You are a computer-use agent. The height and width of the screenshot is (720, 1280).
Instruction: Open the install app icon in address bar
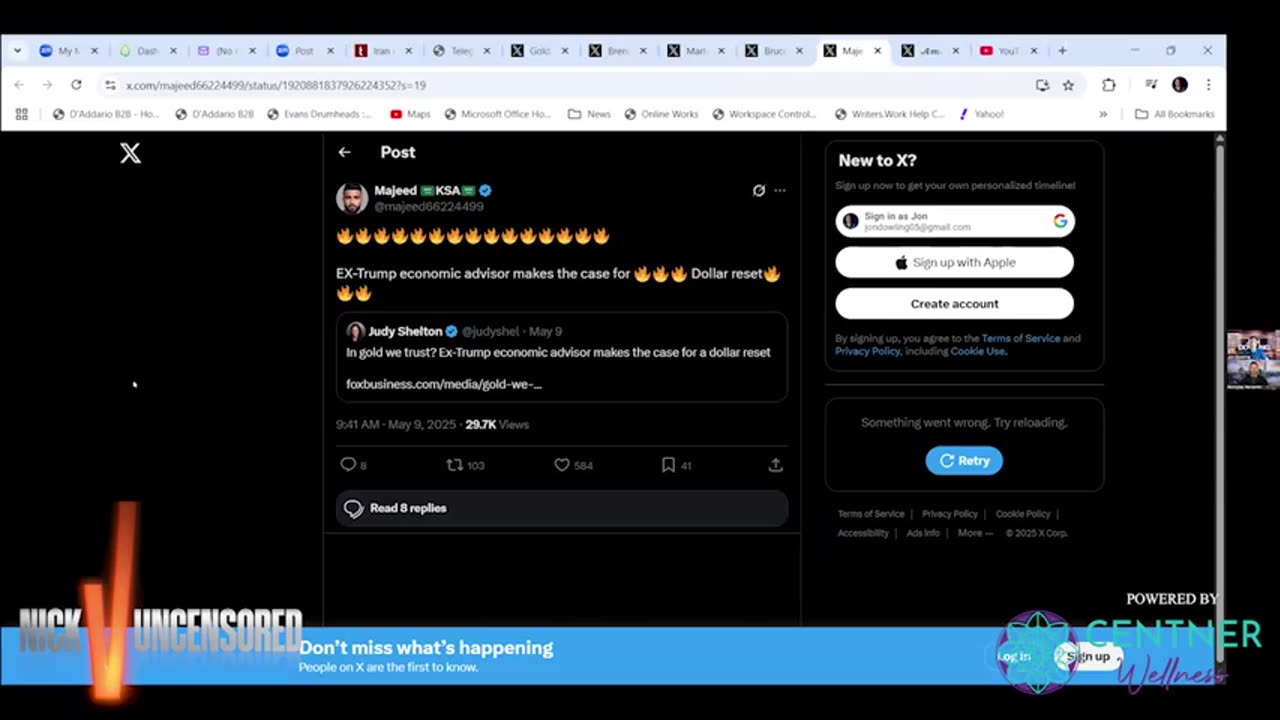(1043, 85)
